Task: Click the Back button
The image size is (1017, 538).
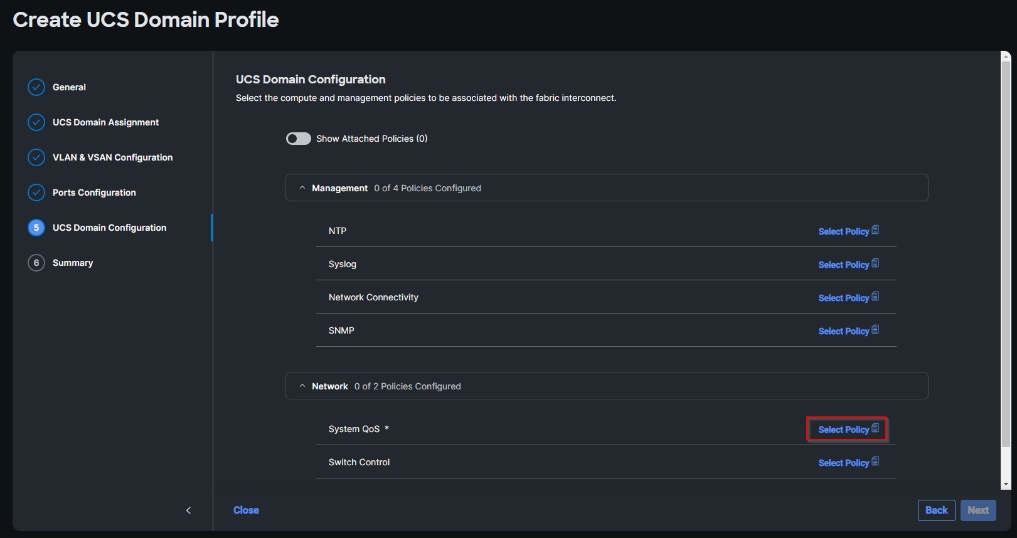Action: 936,510
